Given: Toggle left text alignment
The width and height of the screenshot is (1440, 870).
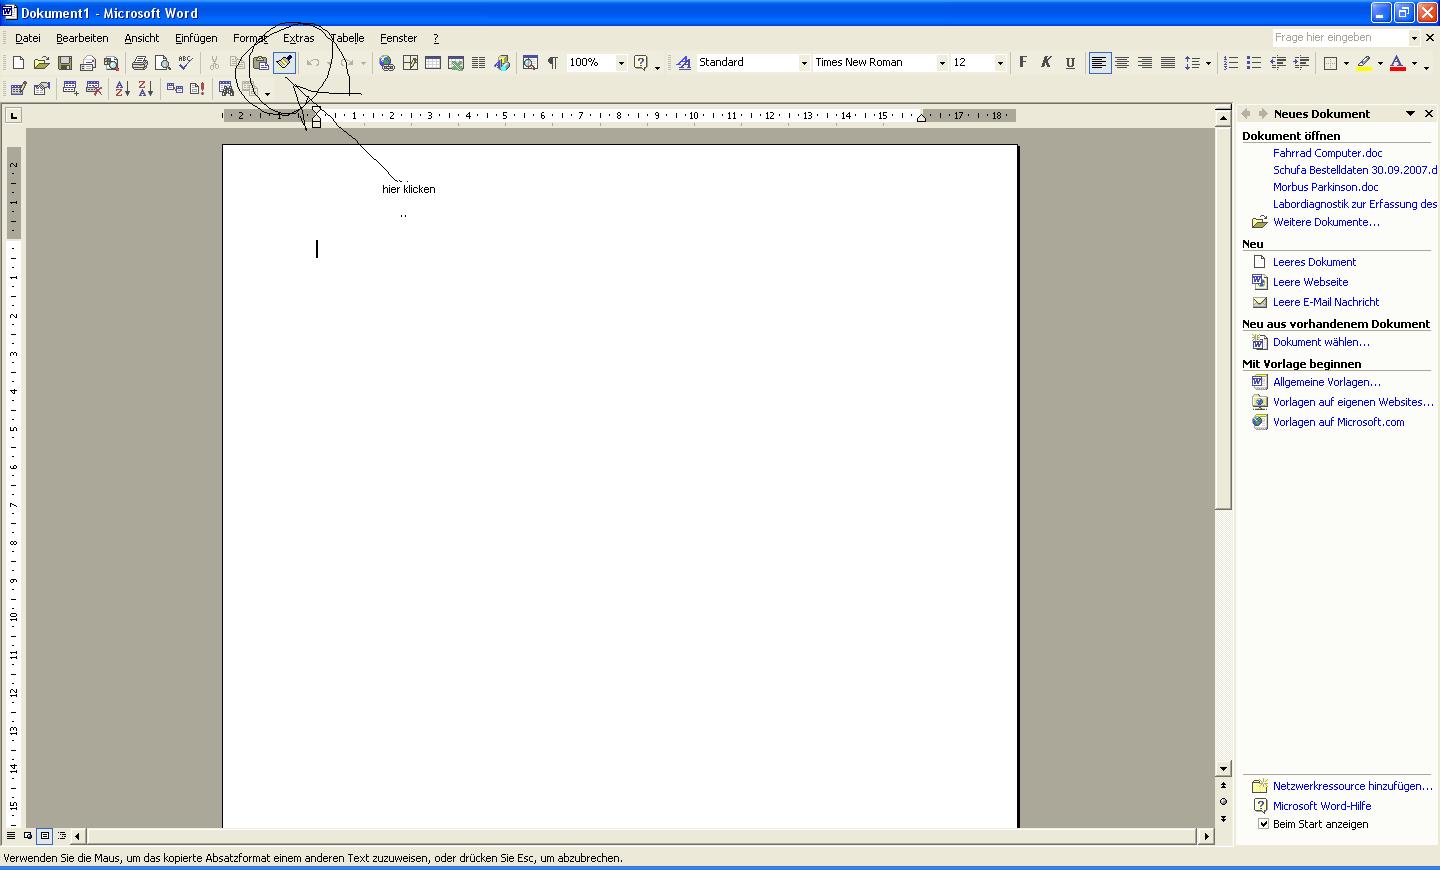Looking at the screenshot, I should 1099,63.
